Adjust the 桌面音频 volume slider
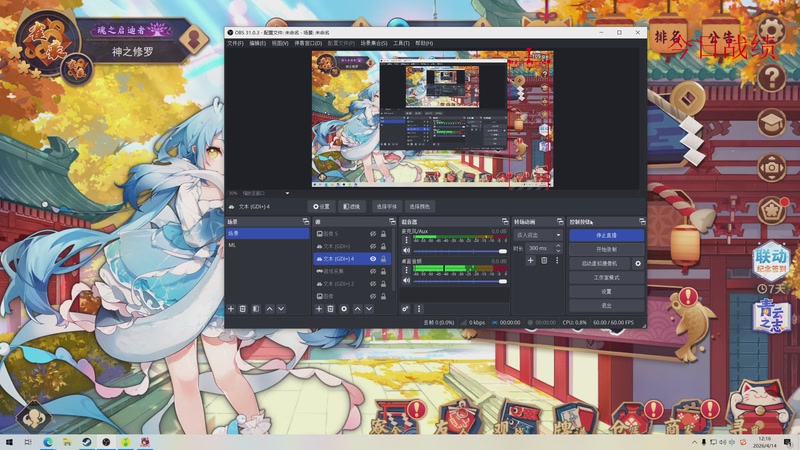The height and width of the screenshot is (450, 800). [x=460, y=281]
